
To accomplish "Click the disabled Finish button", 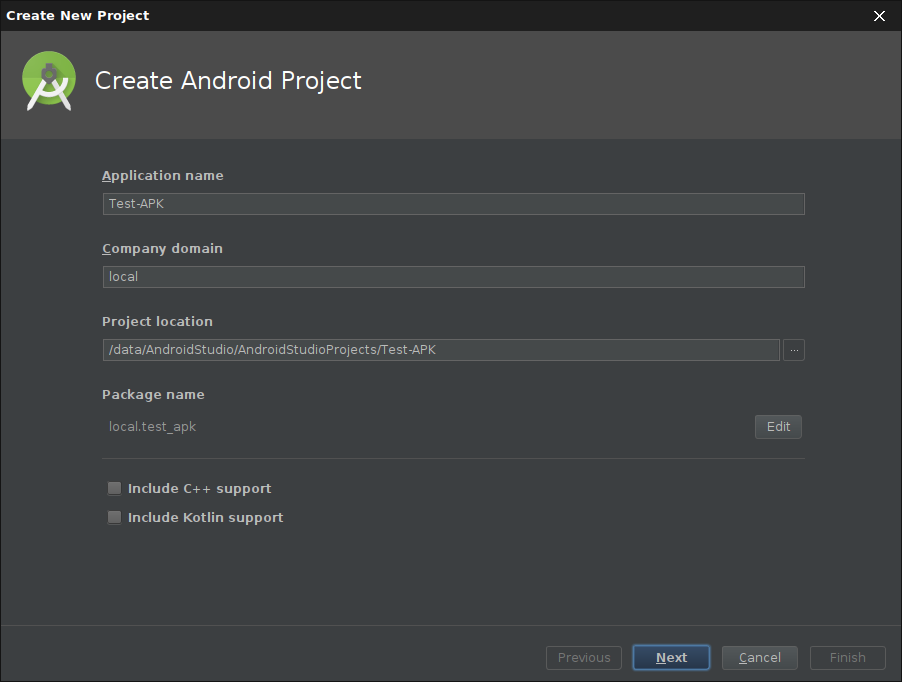I will (x=847, y=658).
